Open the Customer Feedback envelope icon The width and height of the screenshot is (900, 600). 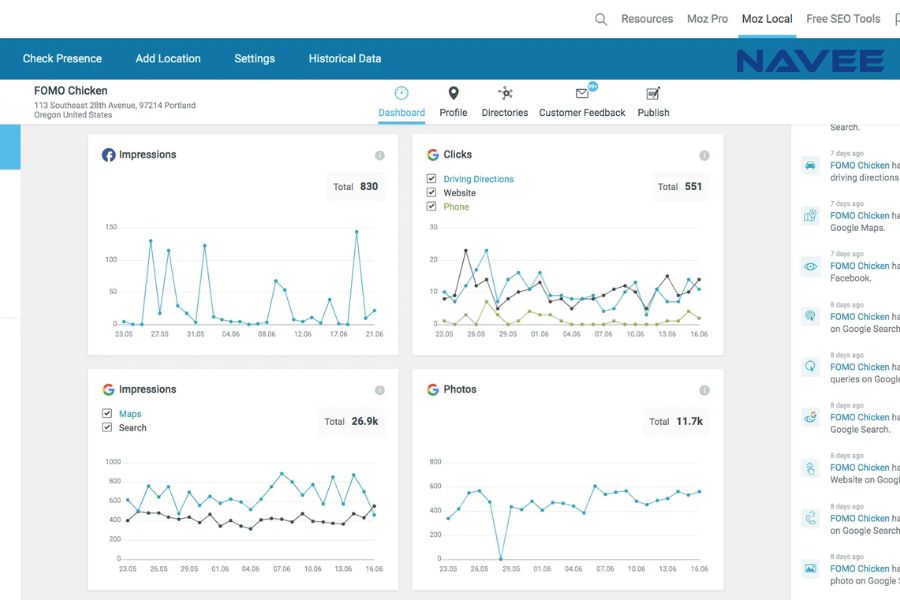[x=582, y=93]
